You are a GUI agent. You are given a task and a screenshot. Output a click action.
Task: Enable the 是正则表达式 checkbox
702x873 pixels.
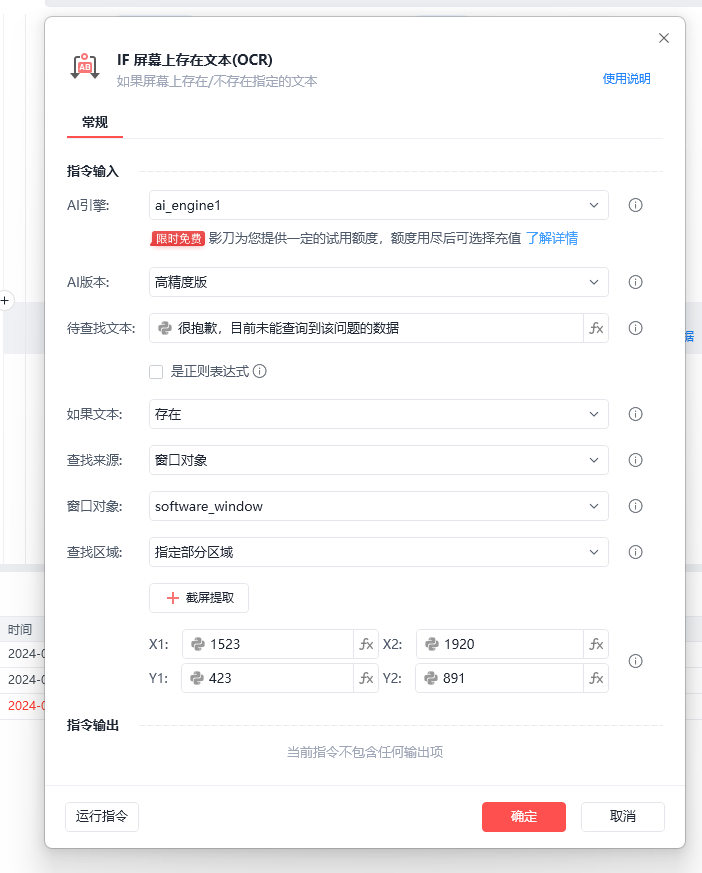[156, 372]
